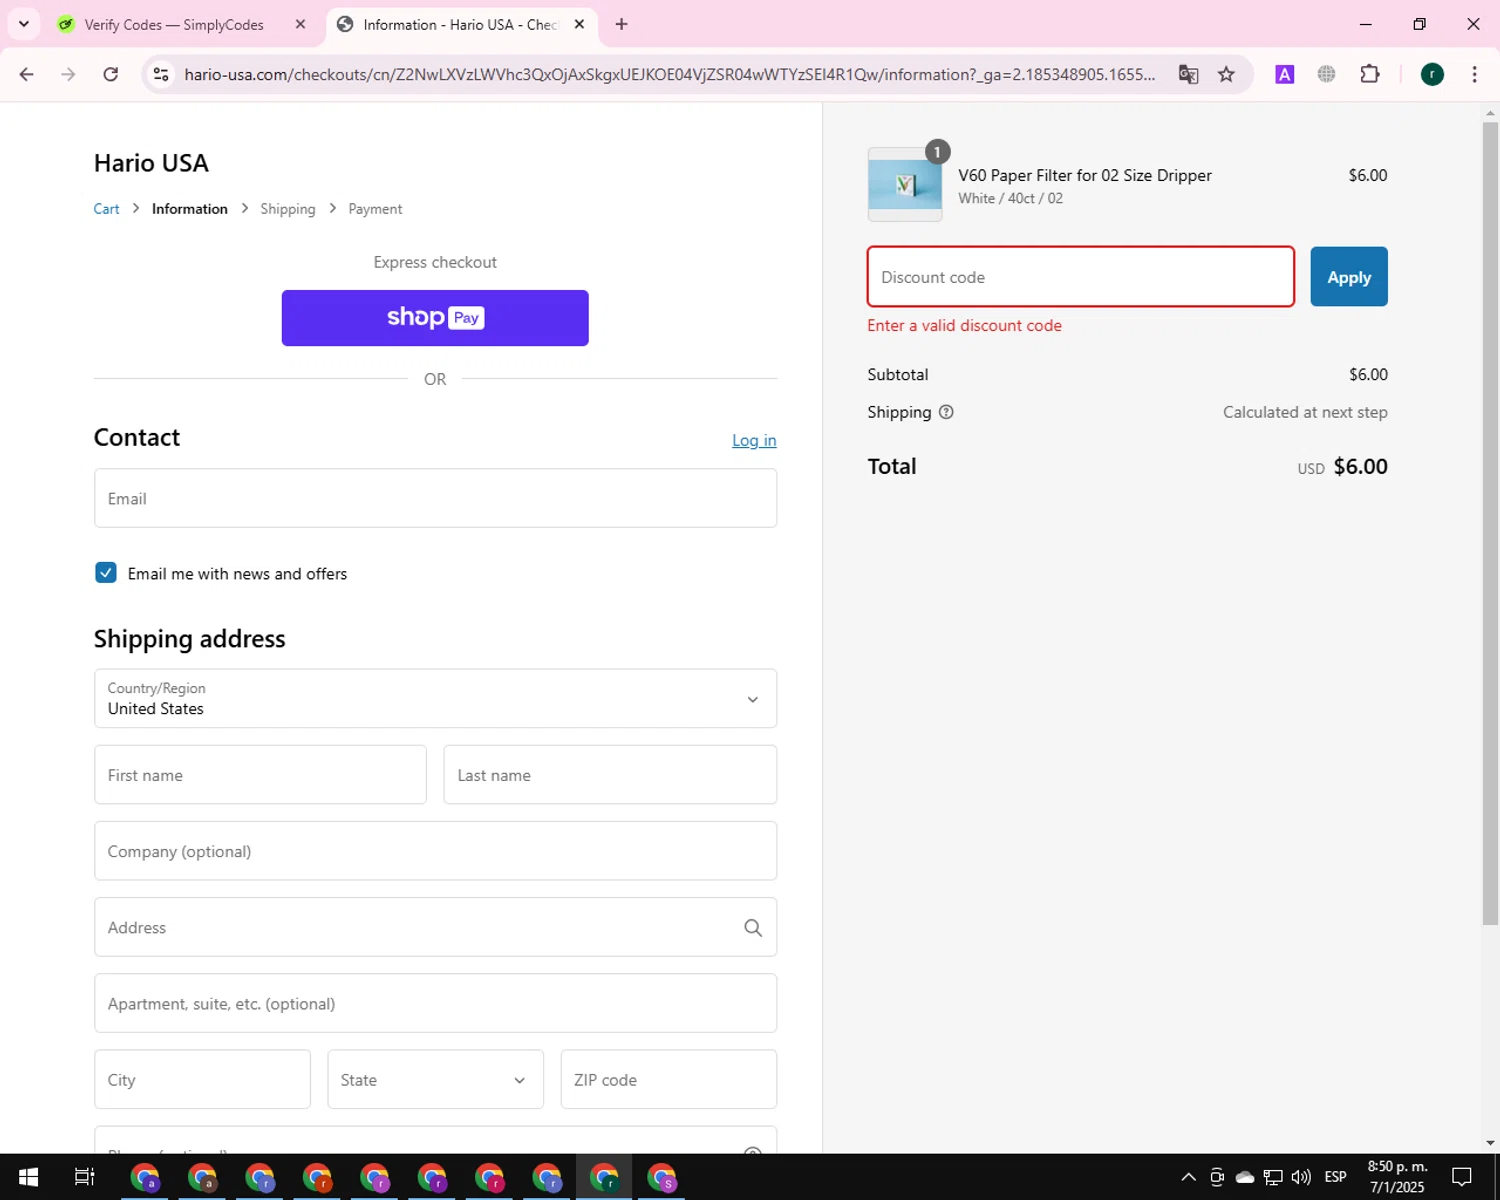
Task: Click the V60 Paper Filter product thumbnail
Action: pyautogui.click(x=905, y=184)
